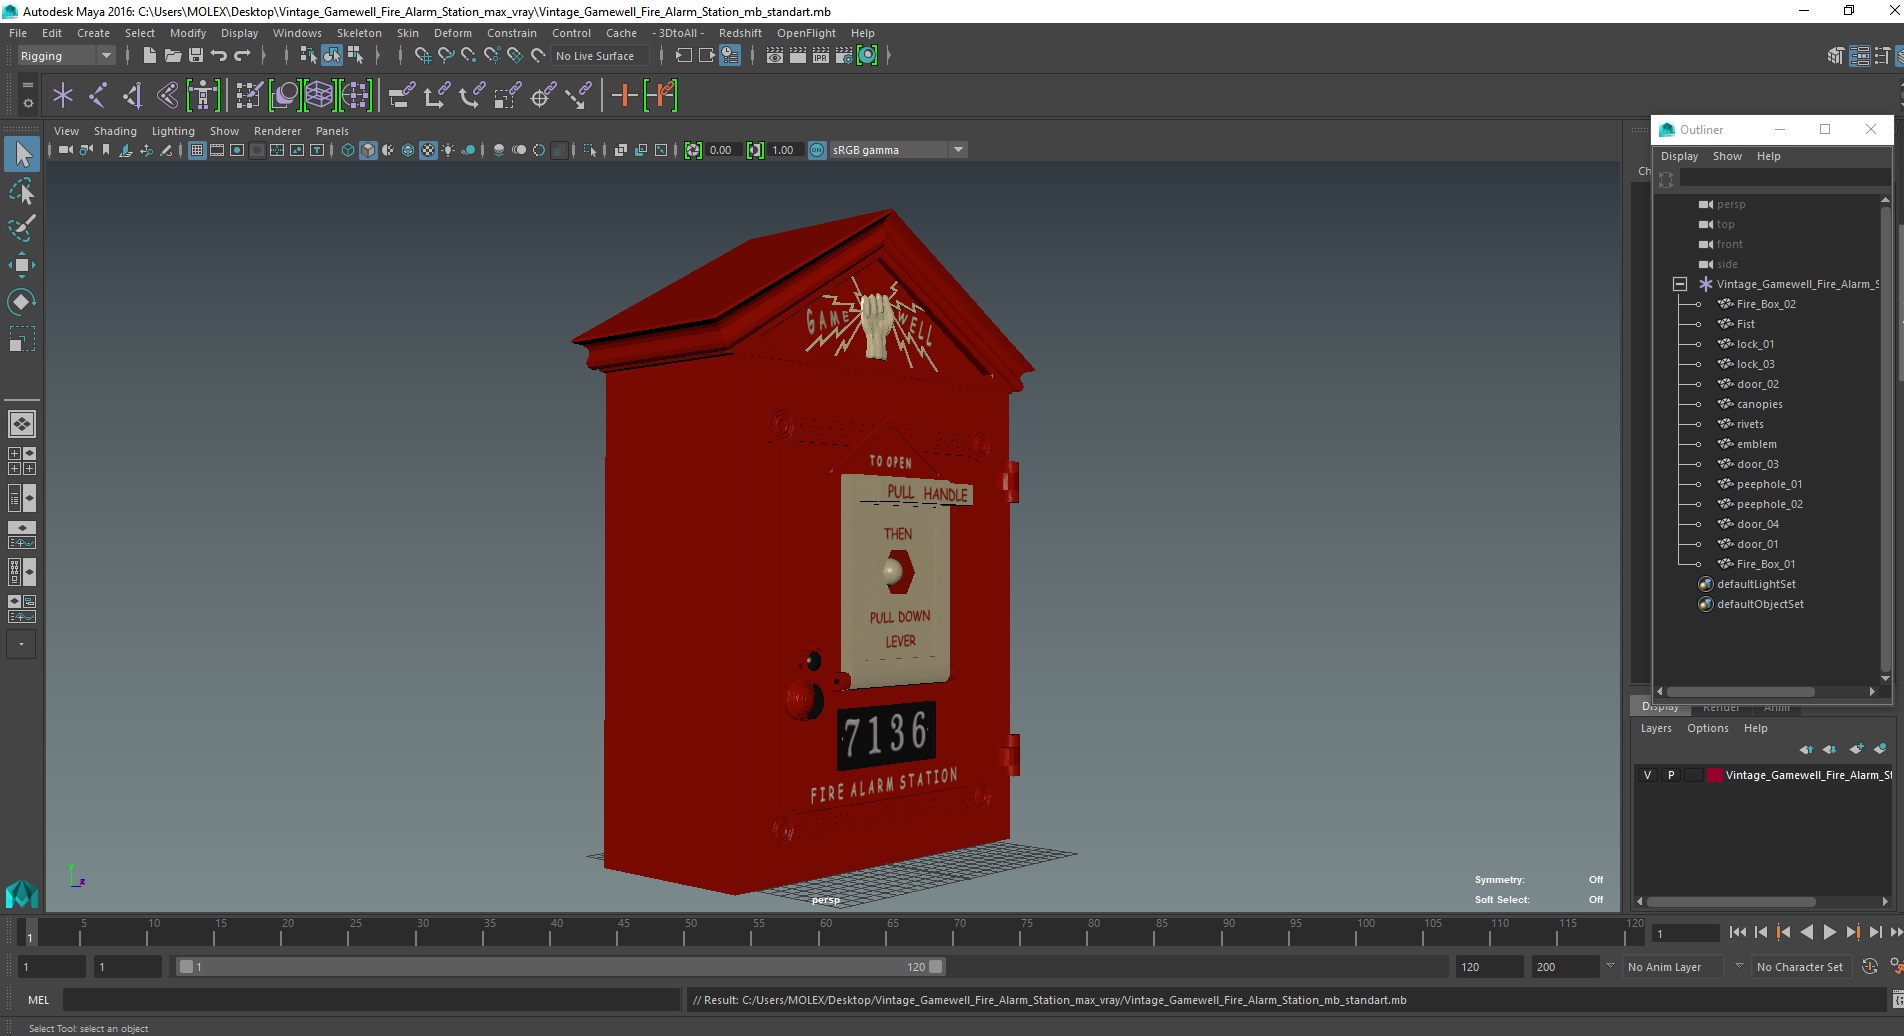Toggle smooth shade all in viewport toolbar
Image resolution: width=1904 pixels, height=1036 pixels.
(368, 150)
